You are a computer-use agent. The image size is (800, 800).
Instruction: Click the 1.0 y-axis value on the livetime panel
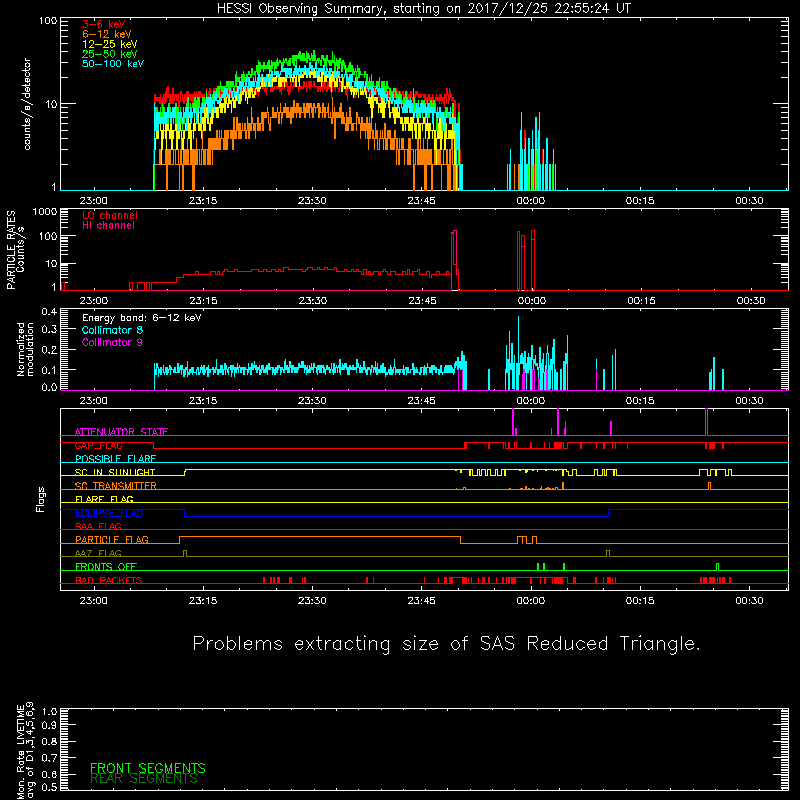point(49,712)
